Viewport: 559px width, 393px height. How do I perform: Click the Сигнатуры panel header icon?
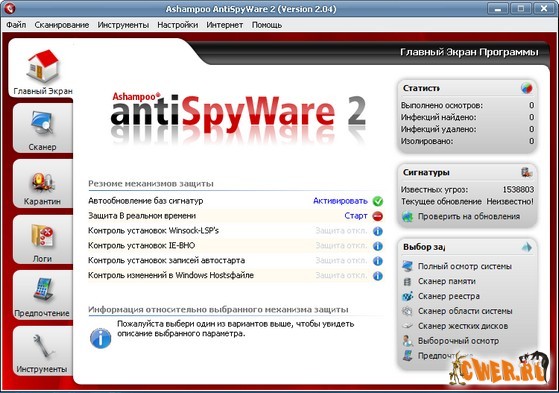(x=527, y=172)
